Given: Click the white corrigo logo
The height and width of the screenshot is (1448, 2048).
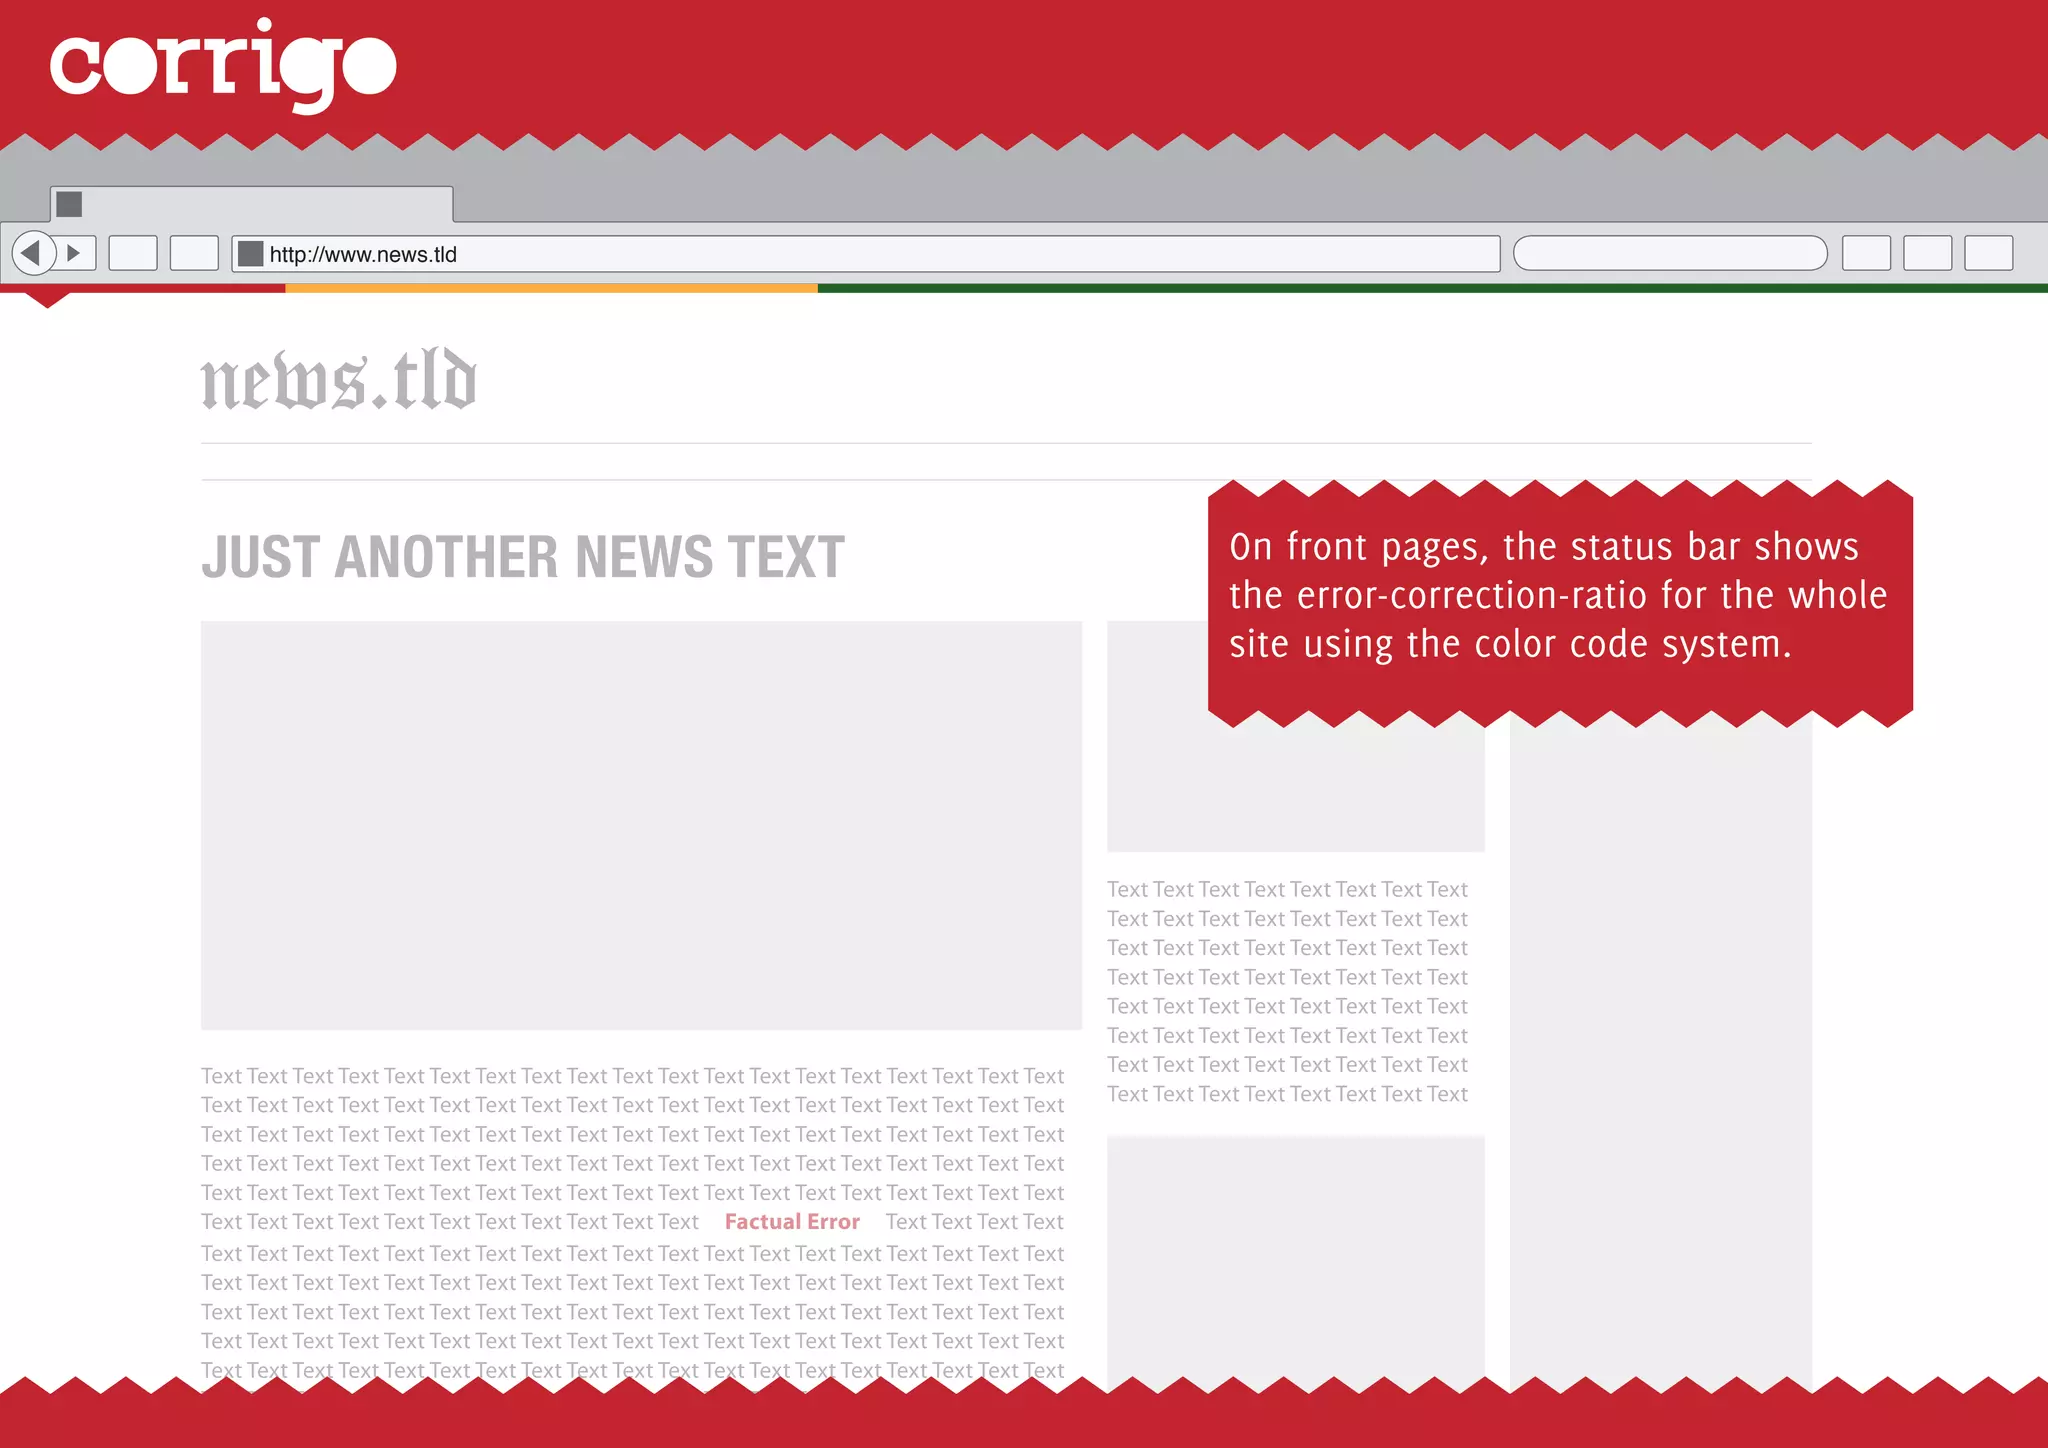Looking at the screenshot, I should point(223,65).
